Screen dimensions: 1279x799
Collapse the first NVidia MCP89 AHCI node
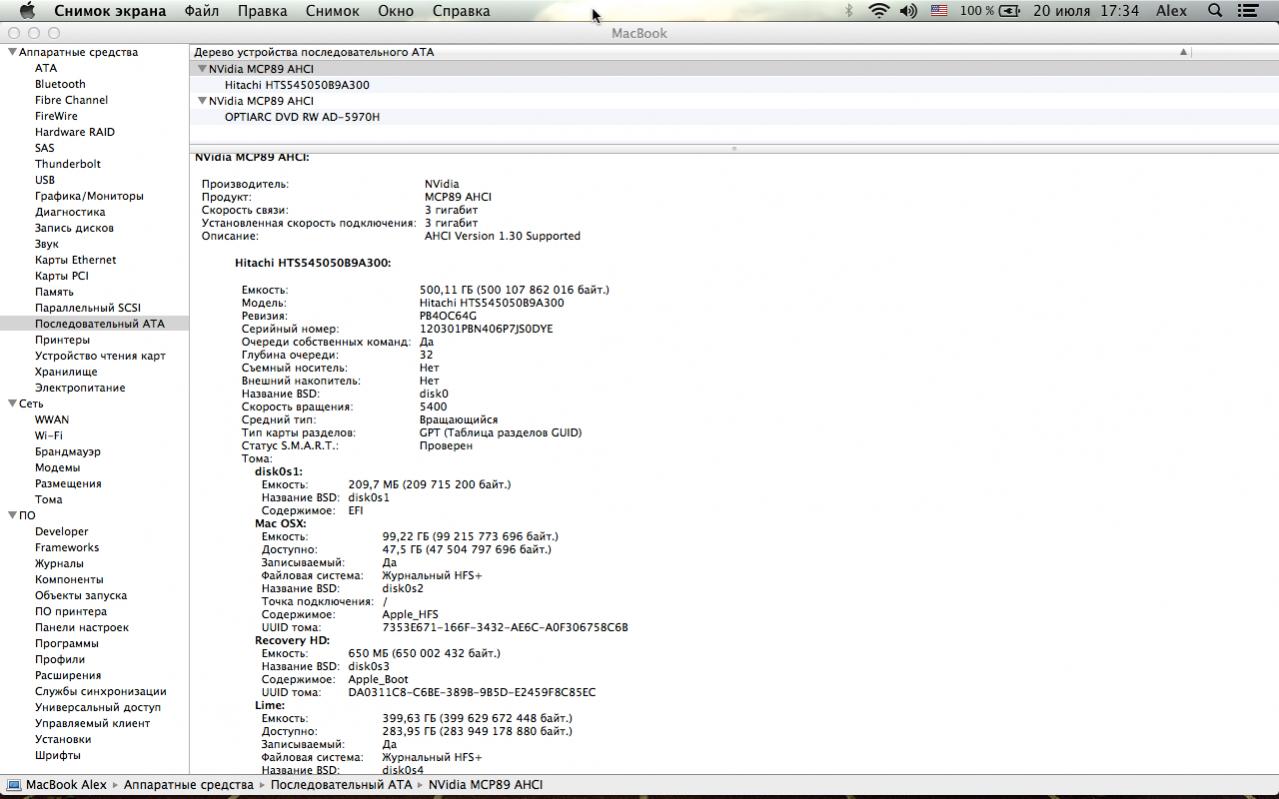point(202,69)
